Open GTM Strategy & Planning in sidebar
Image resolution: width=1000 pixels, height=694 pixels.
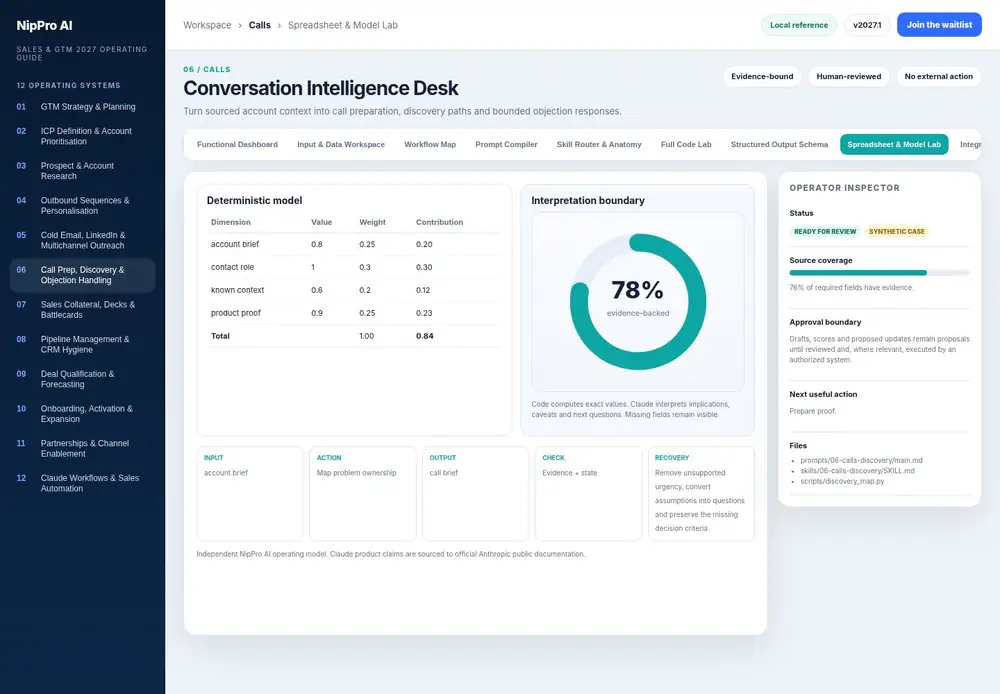pos(82,107)
